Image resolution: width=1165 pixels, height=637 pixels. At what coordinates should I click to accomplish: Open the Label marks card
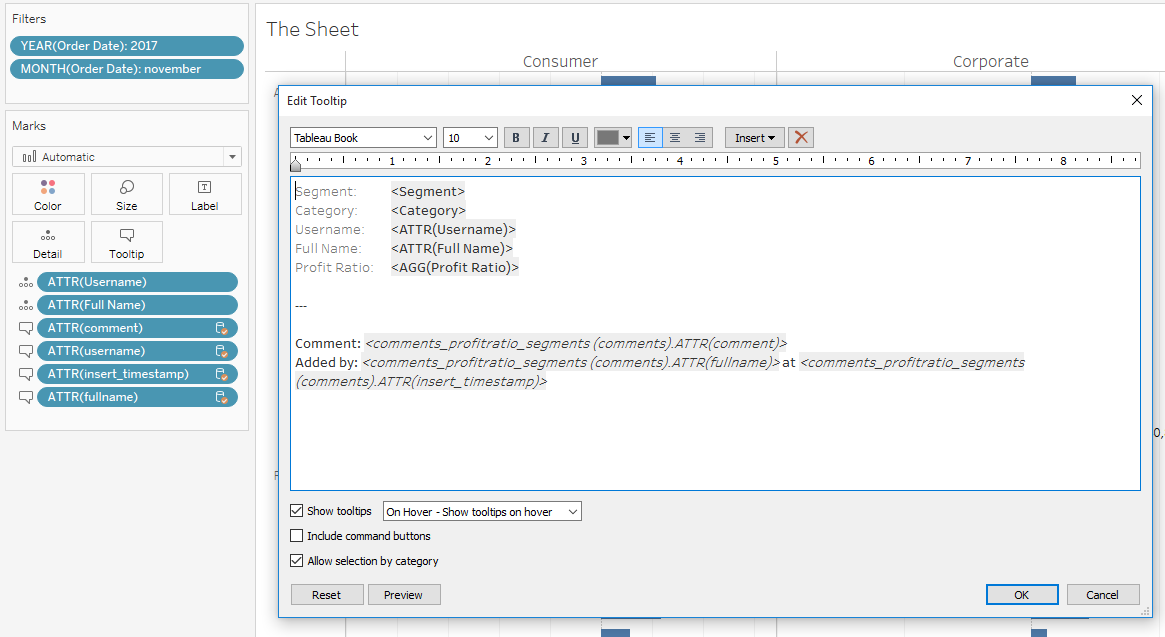pyautogui.click(x=204, y=195)
